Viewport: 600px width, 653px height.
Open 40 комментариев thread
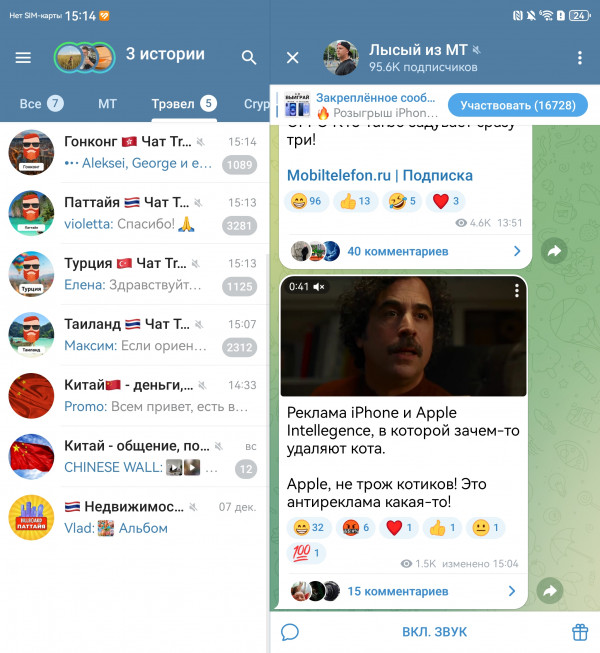[x=398, y=252]
